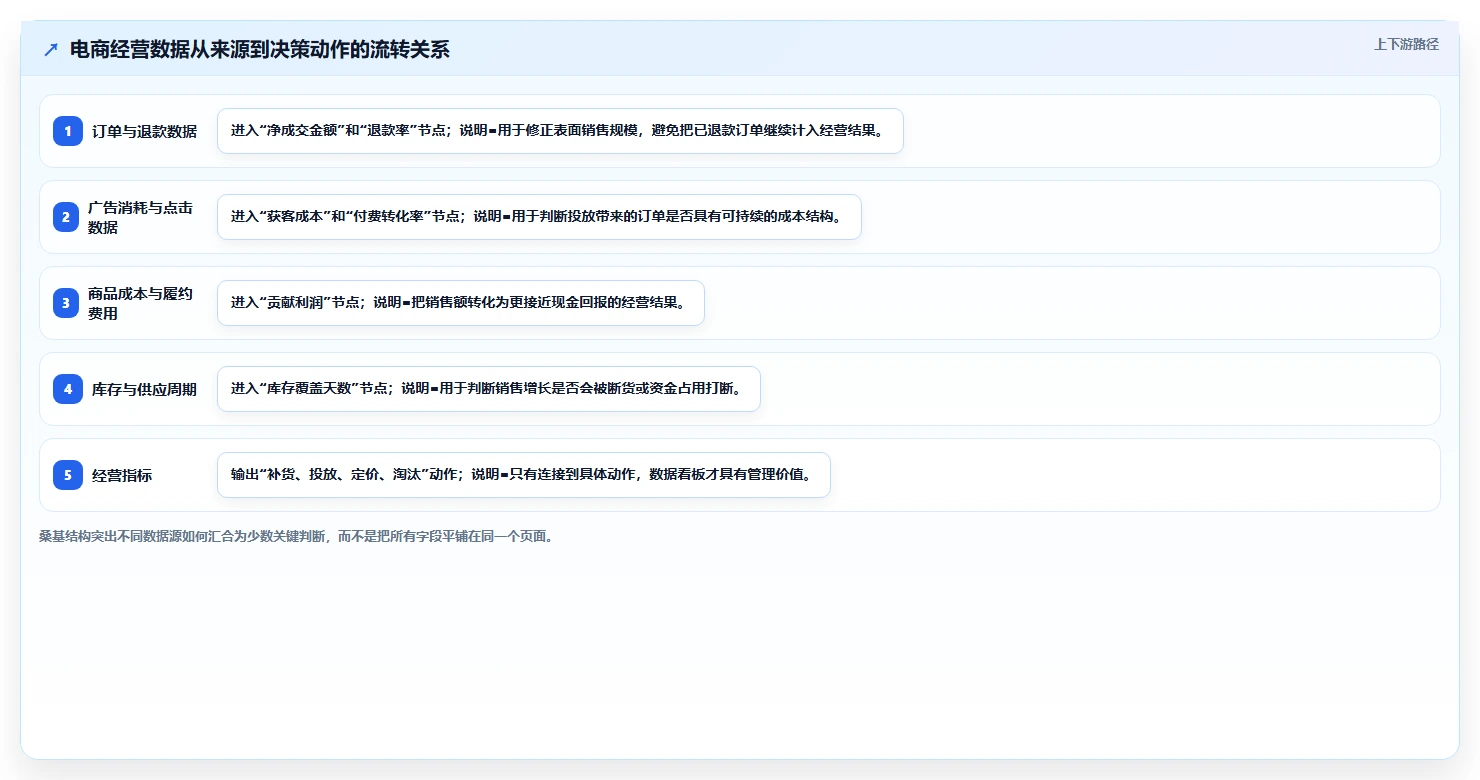Viewport: 1480px width, 780px height.
Task: Click the 库存与供应周期 label
Action: (x=144, y=389)
